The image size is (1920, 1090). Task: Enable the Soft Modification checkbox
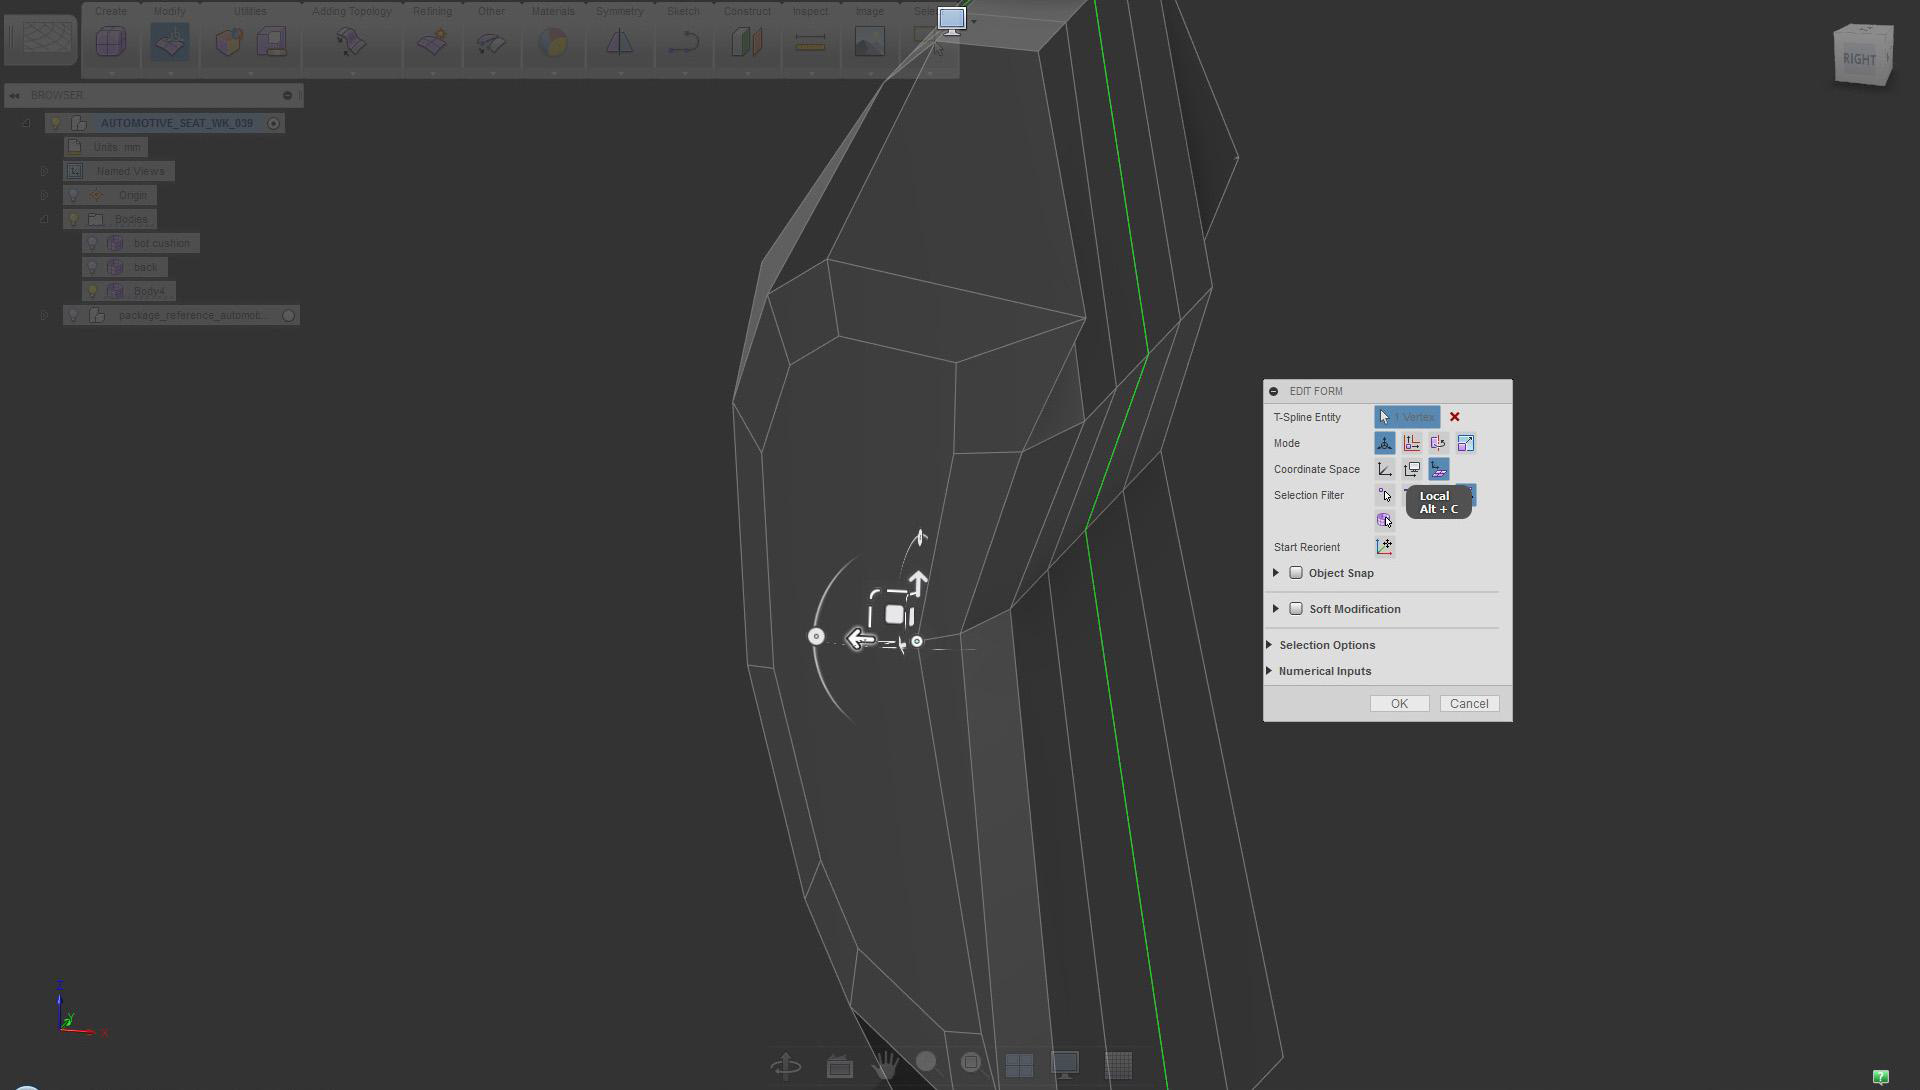tap(1296, 609)
